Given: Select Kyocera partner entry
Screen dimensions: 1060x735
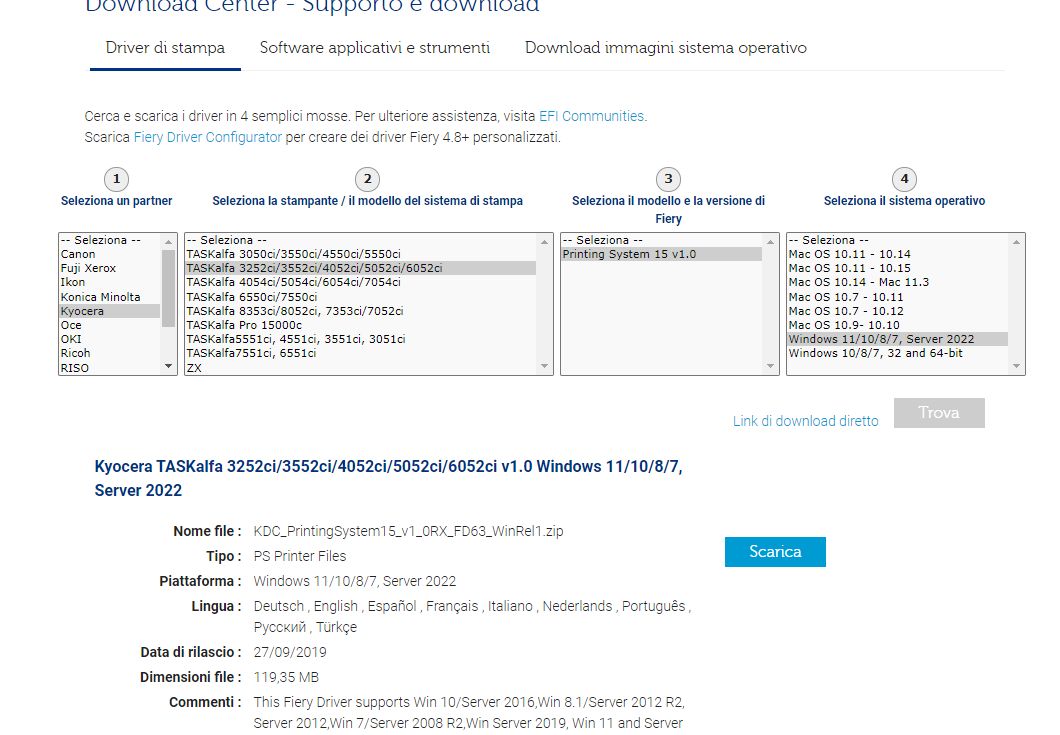Looking at the screenshot, I should coord(110,311).
